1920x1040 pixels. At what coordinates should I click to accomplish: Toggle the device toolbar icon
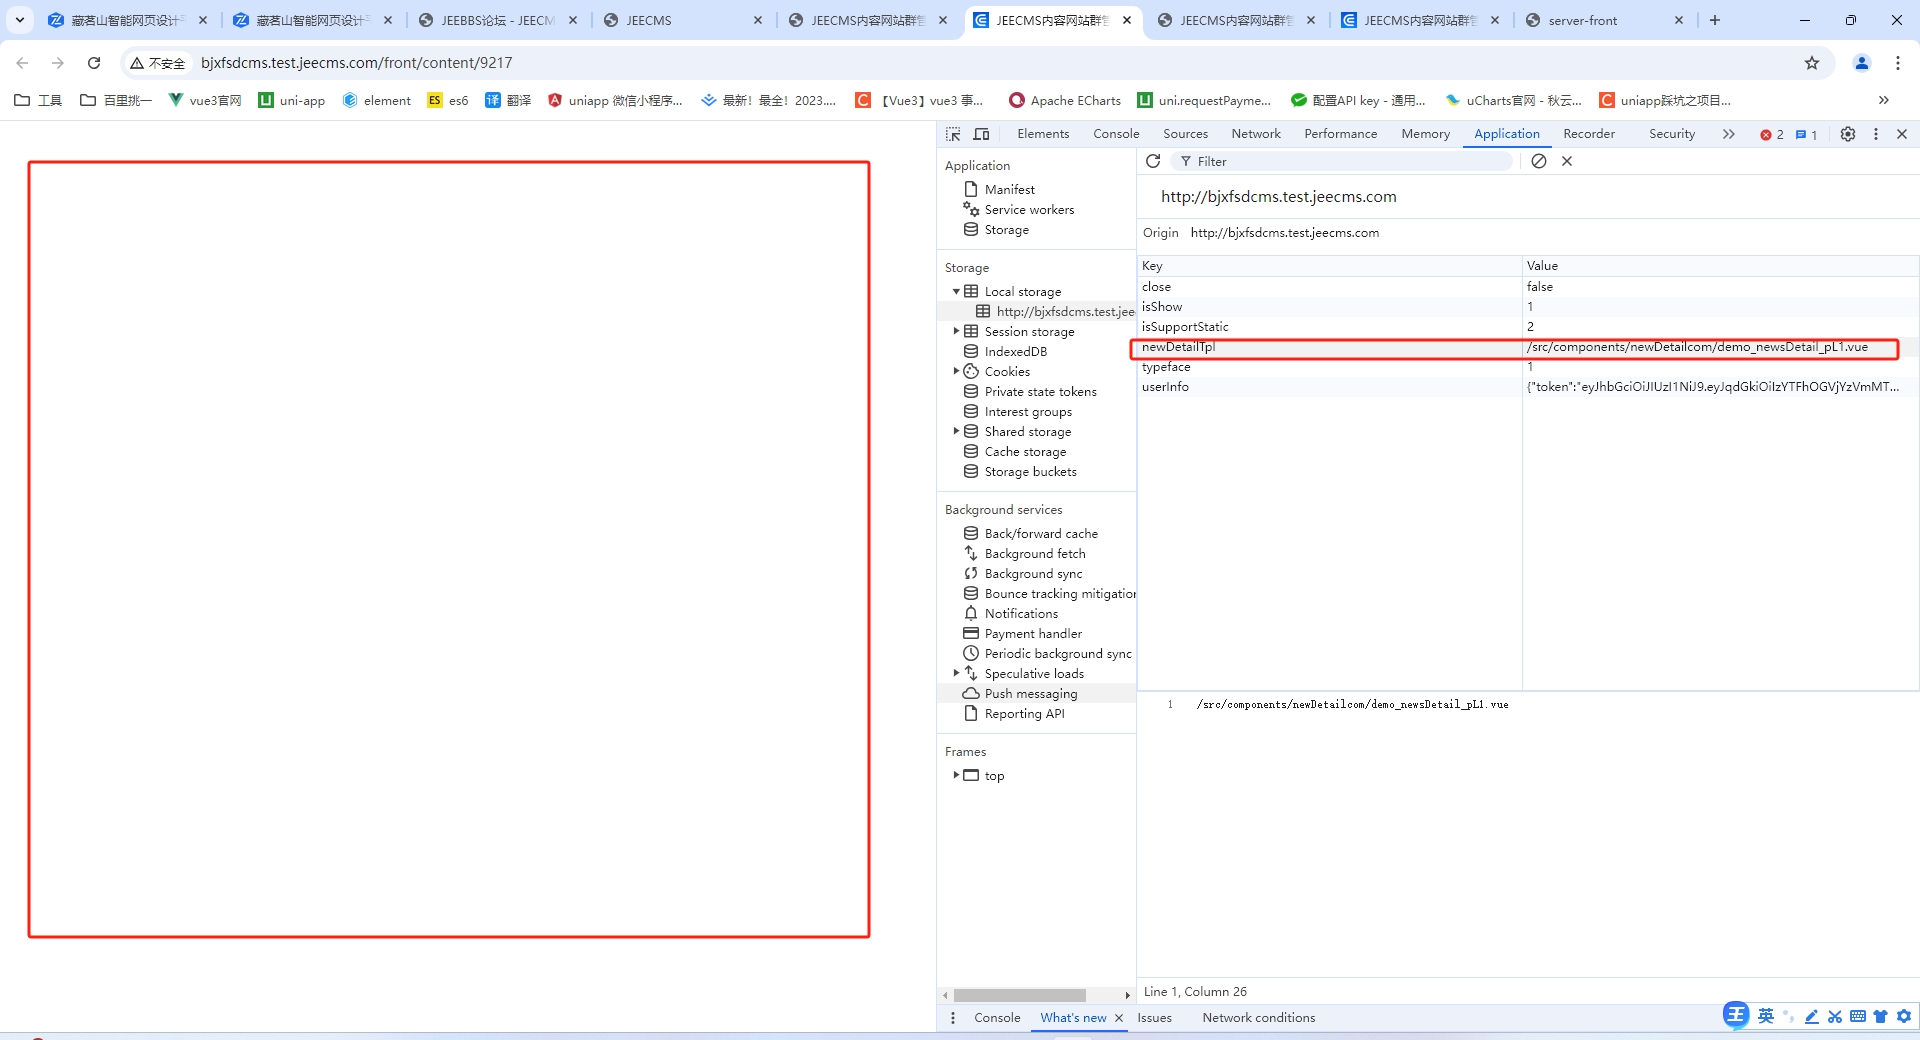pos(982,134)
